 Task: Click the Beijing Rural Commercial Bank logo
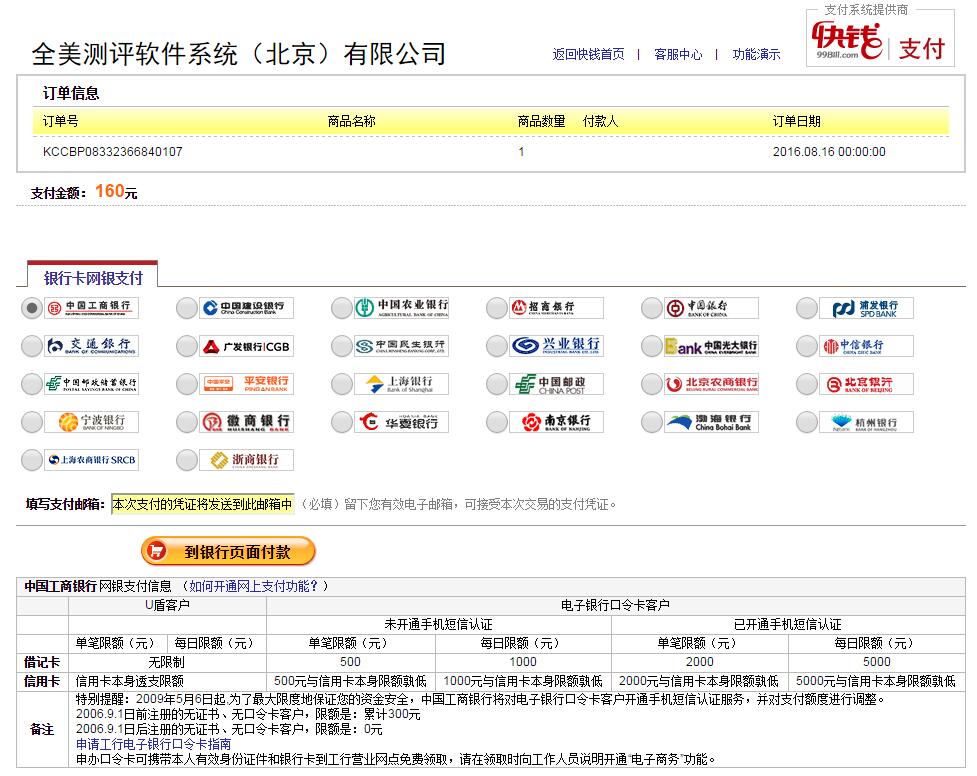tap(712, 384)
